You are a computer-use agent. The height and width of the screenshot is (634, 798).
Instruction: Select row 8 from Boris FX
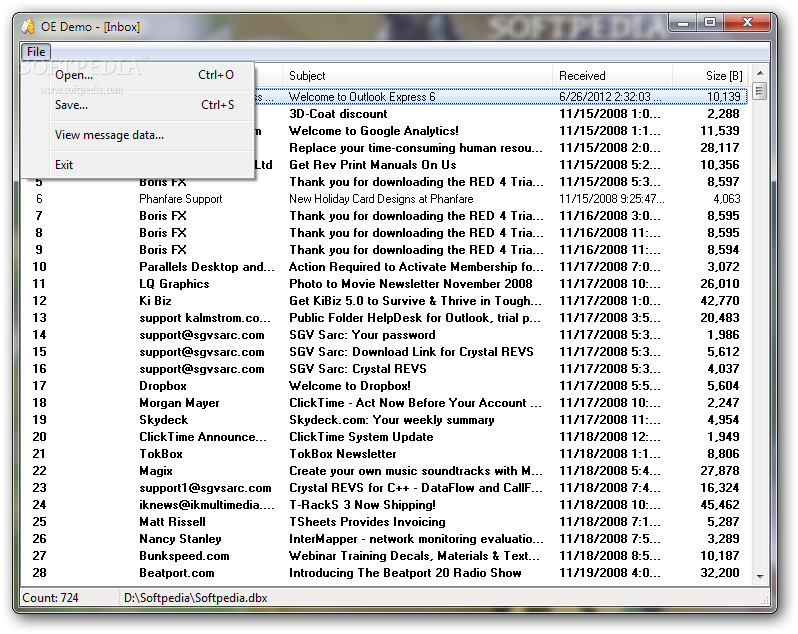pyautogui.click(x=384, y=233)
